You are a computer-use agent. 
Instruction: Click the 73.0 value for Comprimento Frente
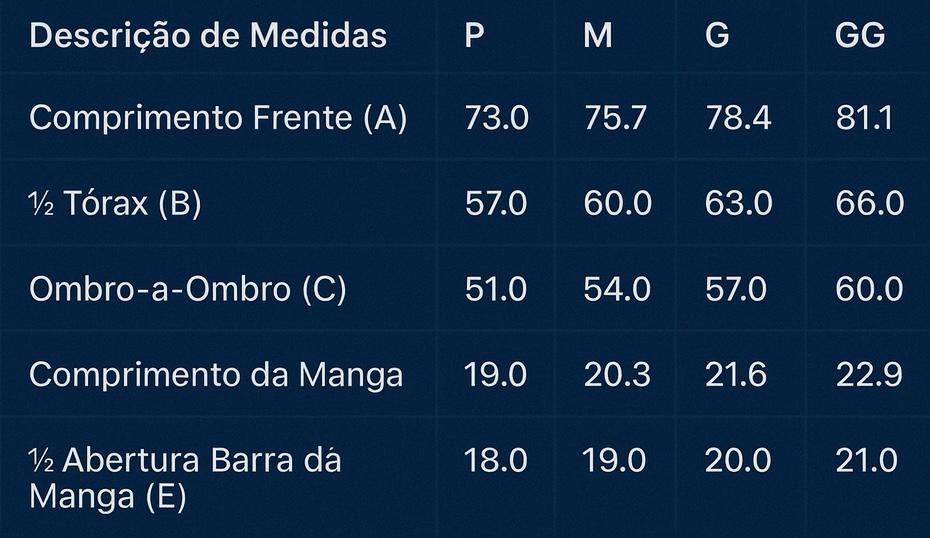point(496,118)
